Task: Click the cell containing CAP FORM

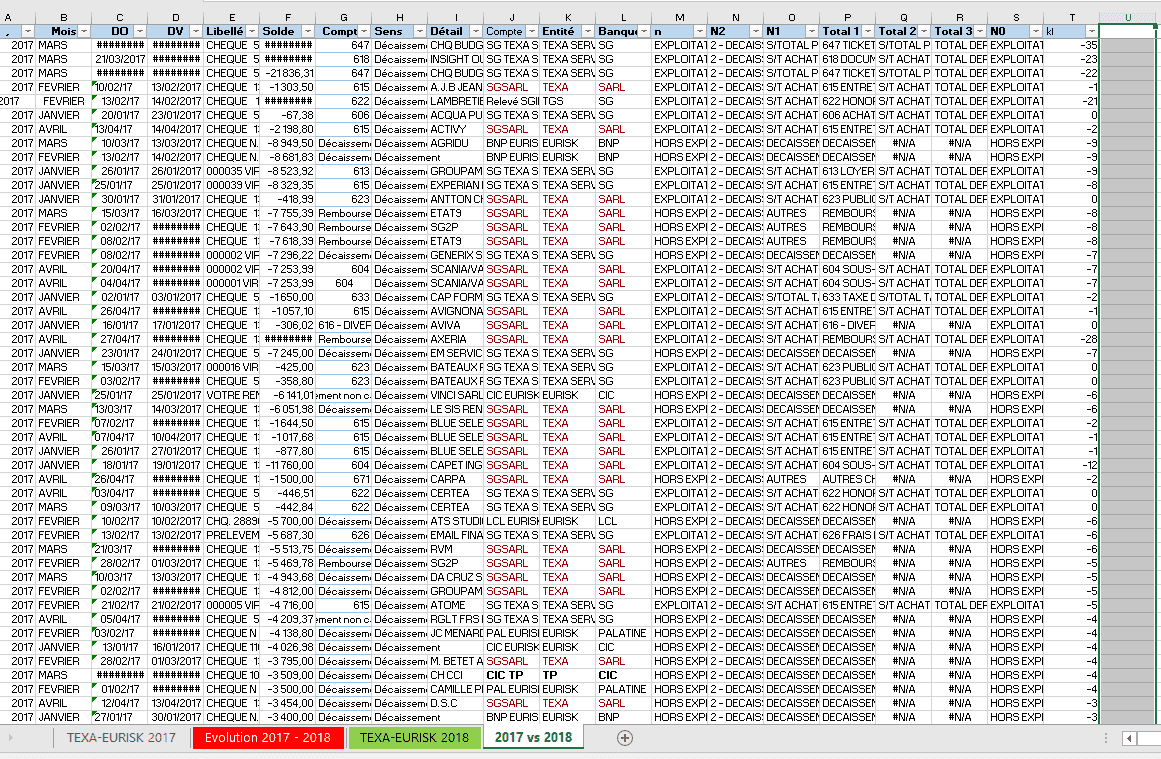Action: coord(455,297)
